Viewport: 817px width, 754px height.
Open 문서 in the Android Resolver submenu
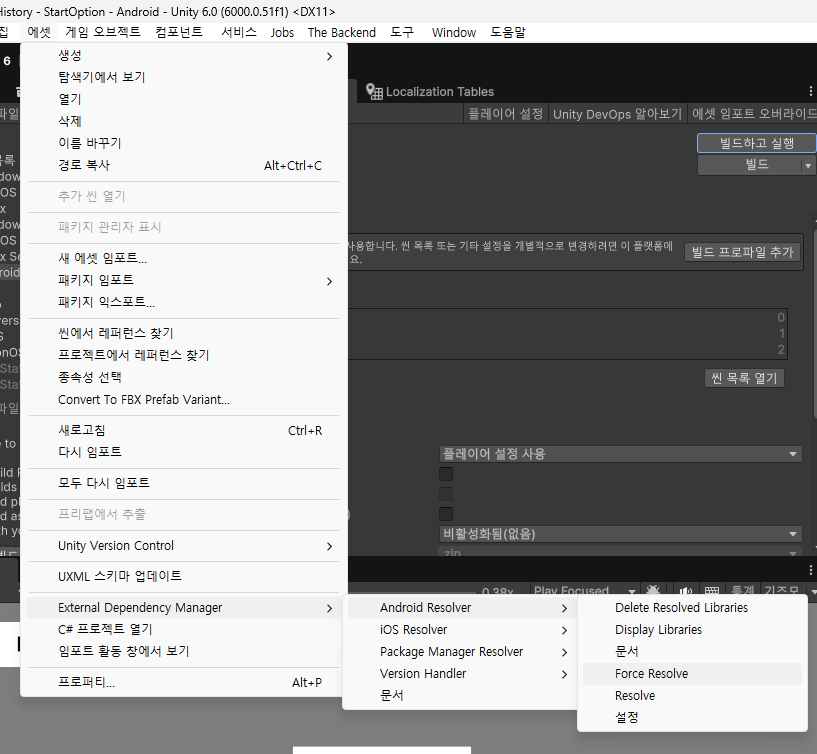[x=692, y=651]
